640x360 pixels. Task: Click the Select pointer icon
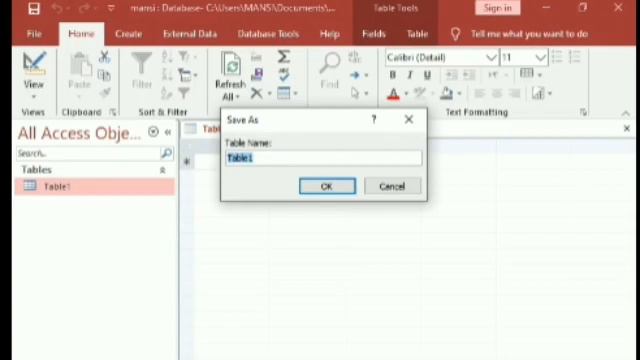[x=355, y=93]
